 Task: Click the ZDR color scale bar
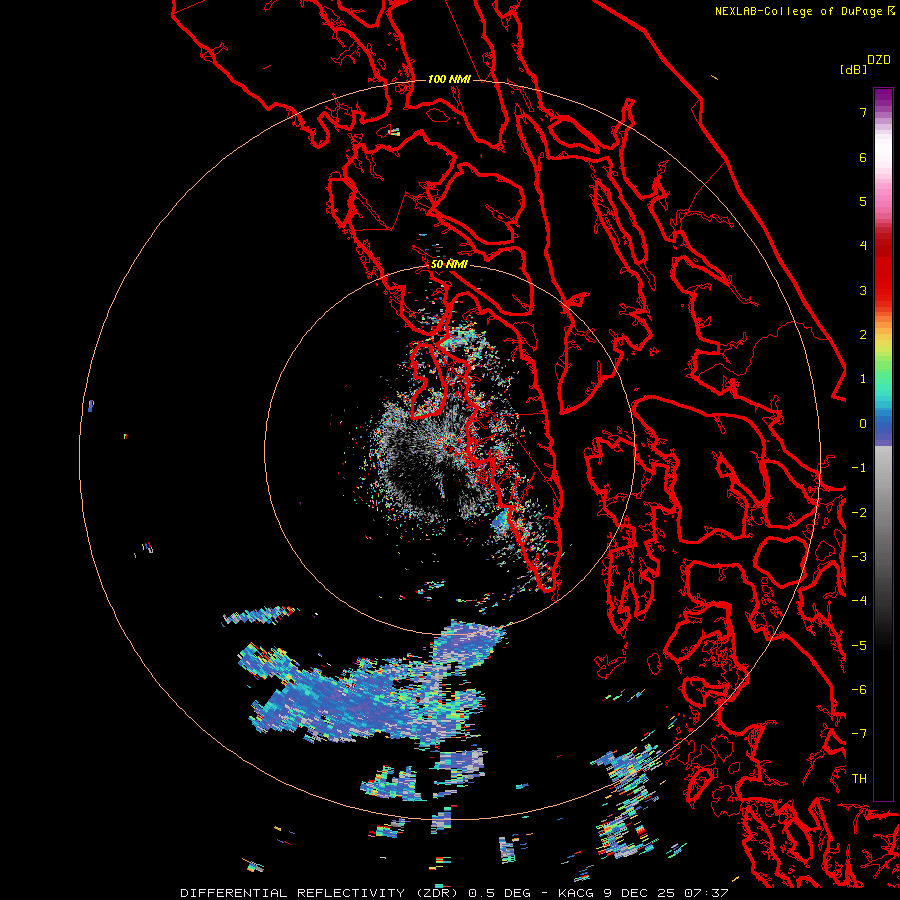tap(883, 444)
